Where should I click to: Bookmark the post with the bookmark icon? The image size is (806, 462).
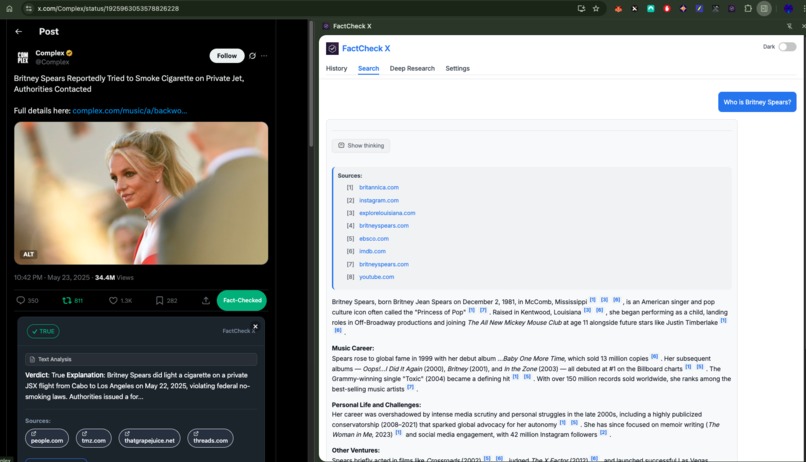click(159, 300)
